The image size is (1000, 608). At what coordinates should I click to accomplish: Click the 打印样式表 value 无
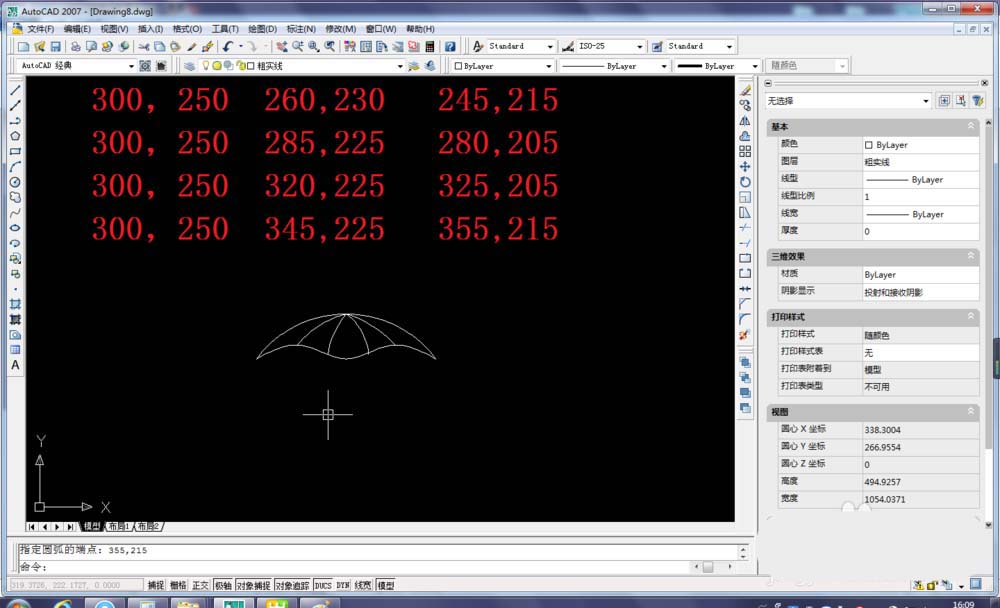pyautogui.click(x=920, y=352)
